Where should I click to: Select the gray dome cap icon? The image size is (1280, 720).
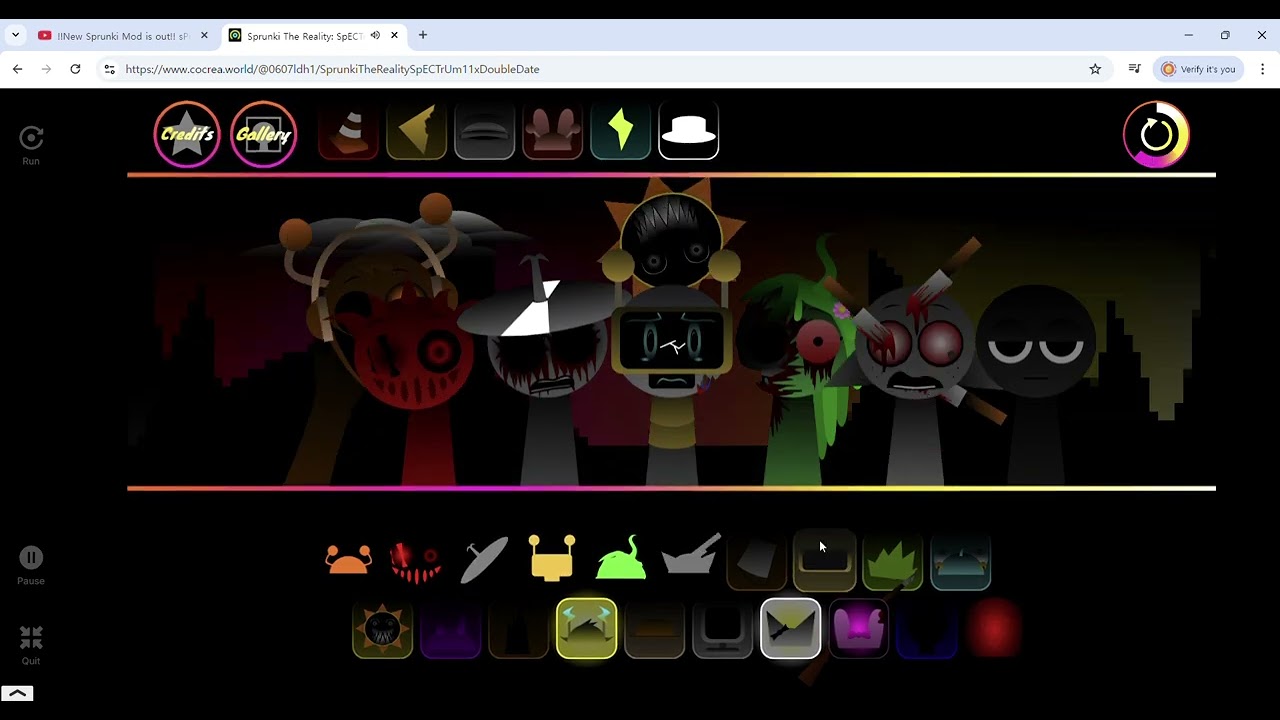point(484,131)
